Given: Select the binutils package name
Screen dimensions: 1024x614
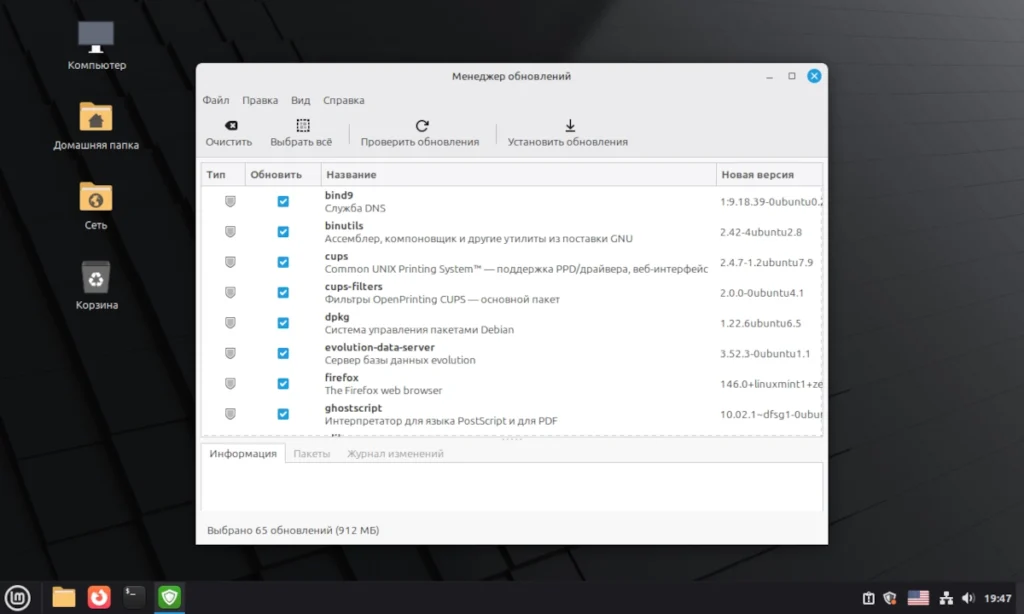Looking at the screenshot, I should 344,225.
